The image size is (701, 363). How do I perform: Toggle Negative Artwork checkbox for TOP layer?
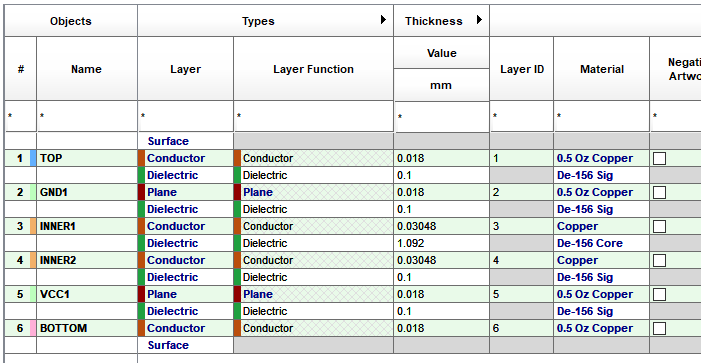659,158
